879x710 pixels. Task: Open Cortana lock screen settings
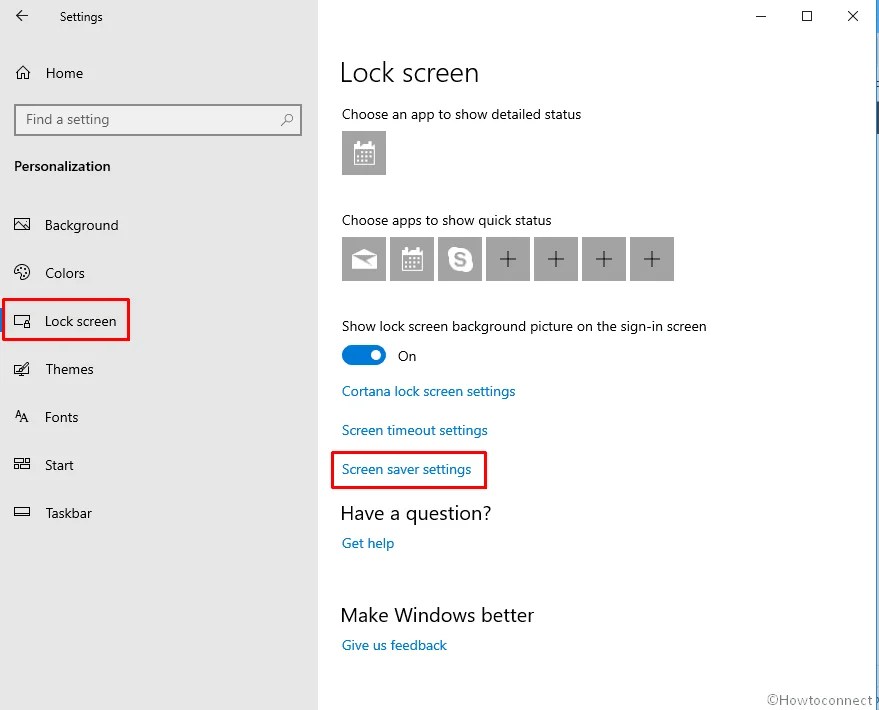(428, 392)
